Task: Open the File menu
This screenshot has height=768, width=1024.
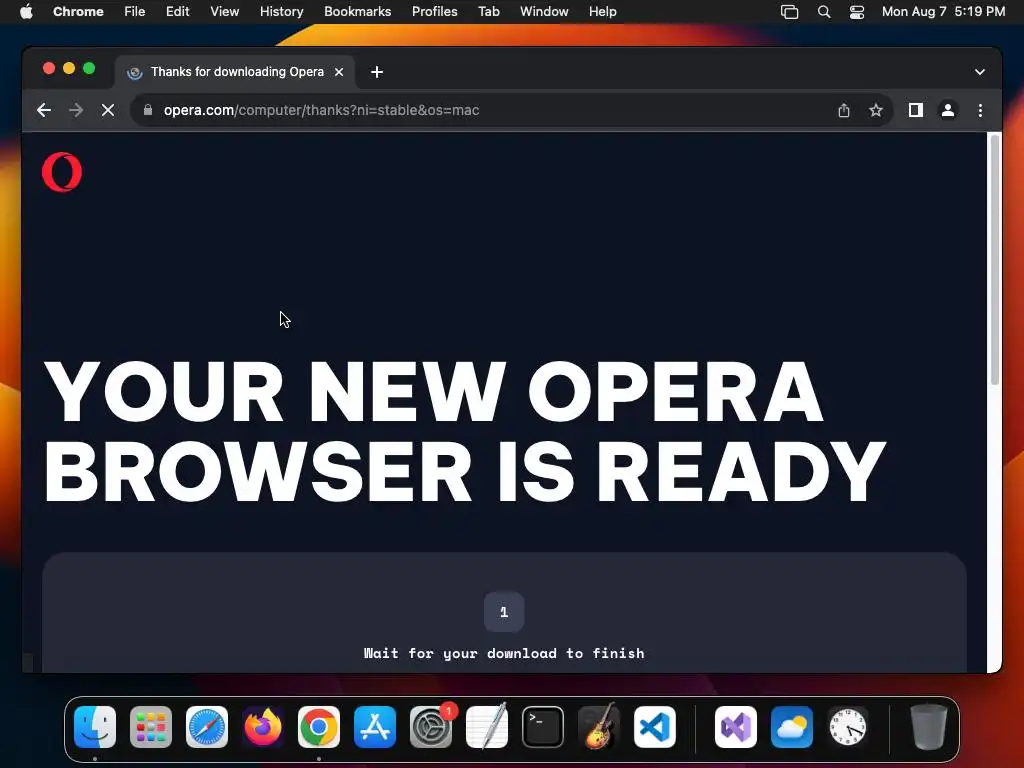Action: coord(135,12)
